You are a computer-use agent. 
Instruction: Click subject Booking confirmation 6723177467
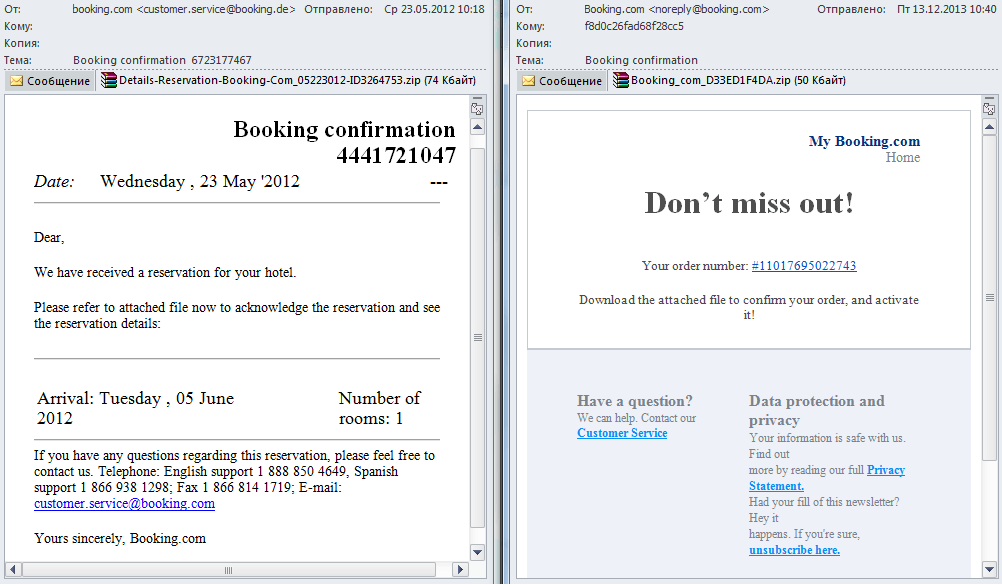coord(162,60)
